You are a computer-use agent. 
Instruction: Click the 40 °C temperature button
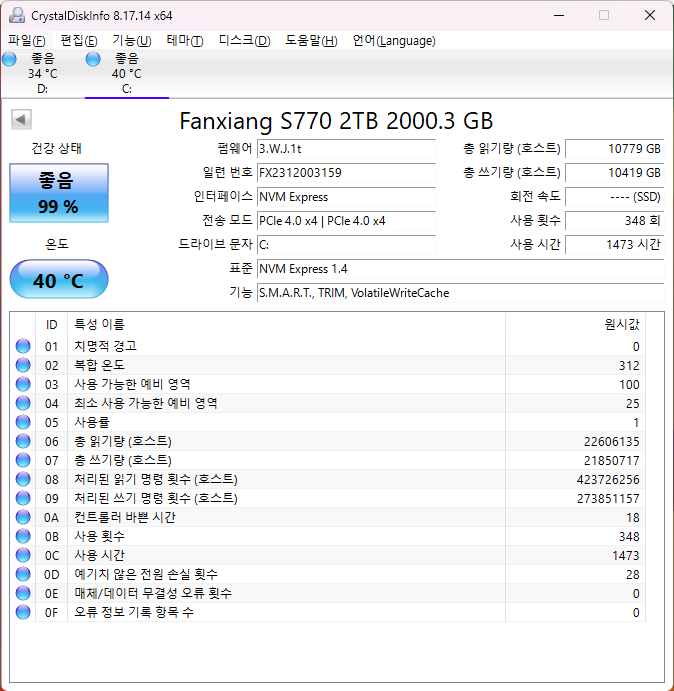(x=59, y=280)
